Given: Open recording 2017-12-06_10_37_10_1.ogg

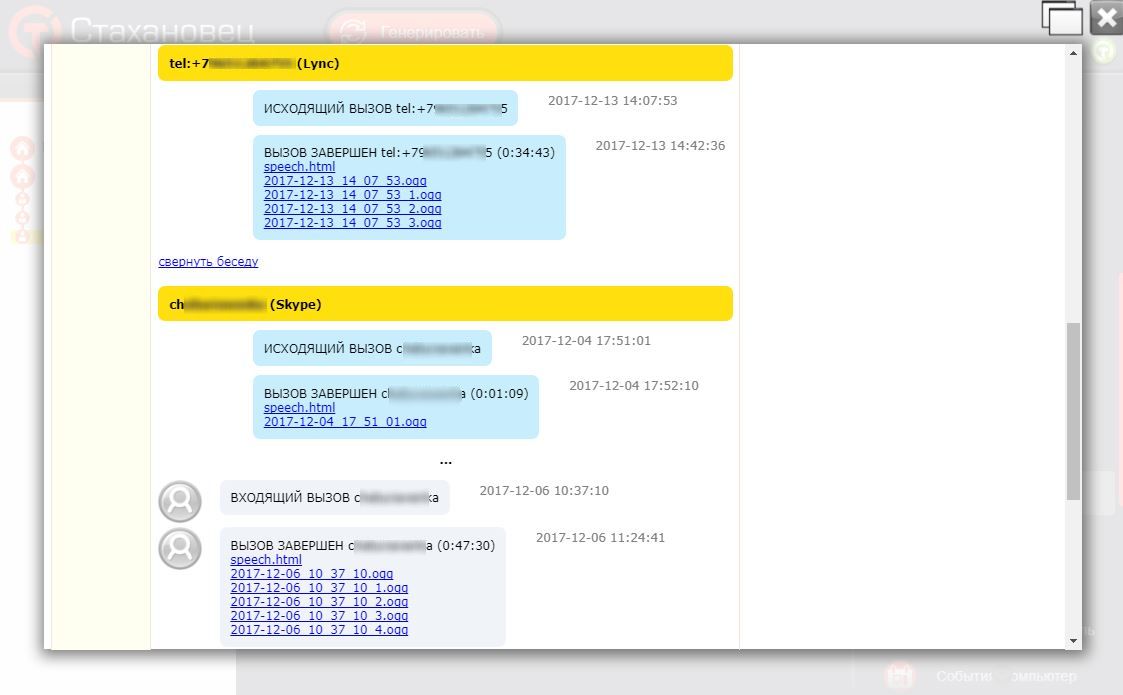Looking at the screenshot, I should click(319, 588).
